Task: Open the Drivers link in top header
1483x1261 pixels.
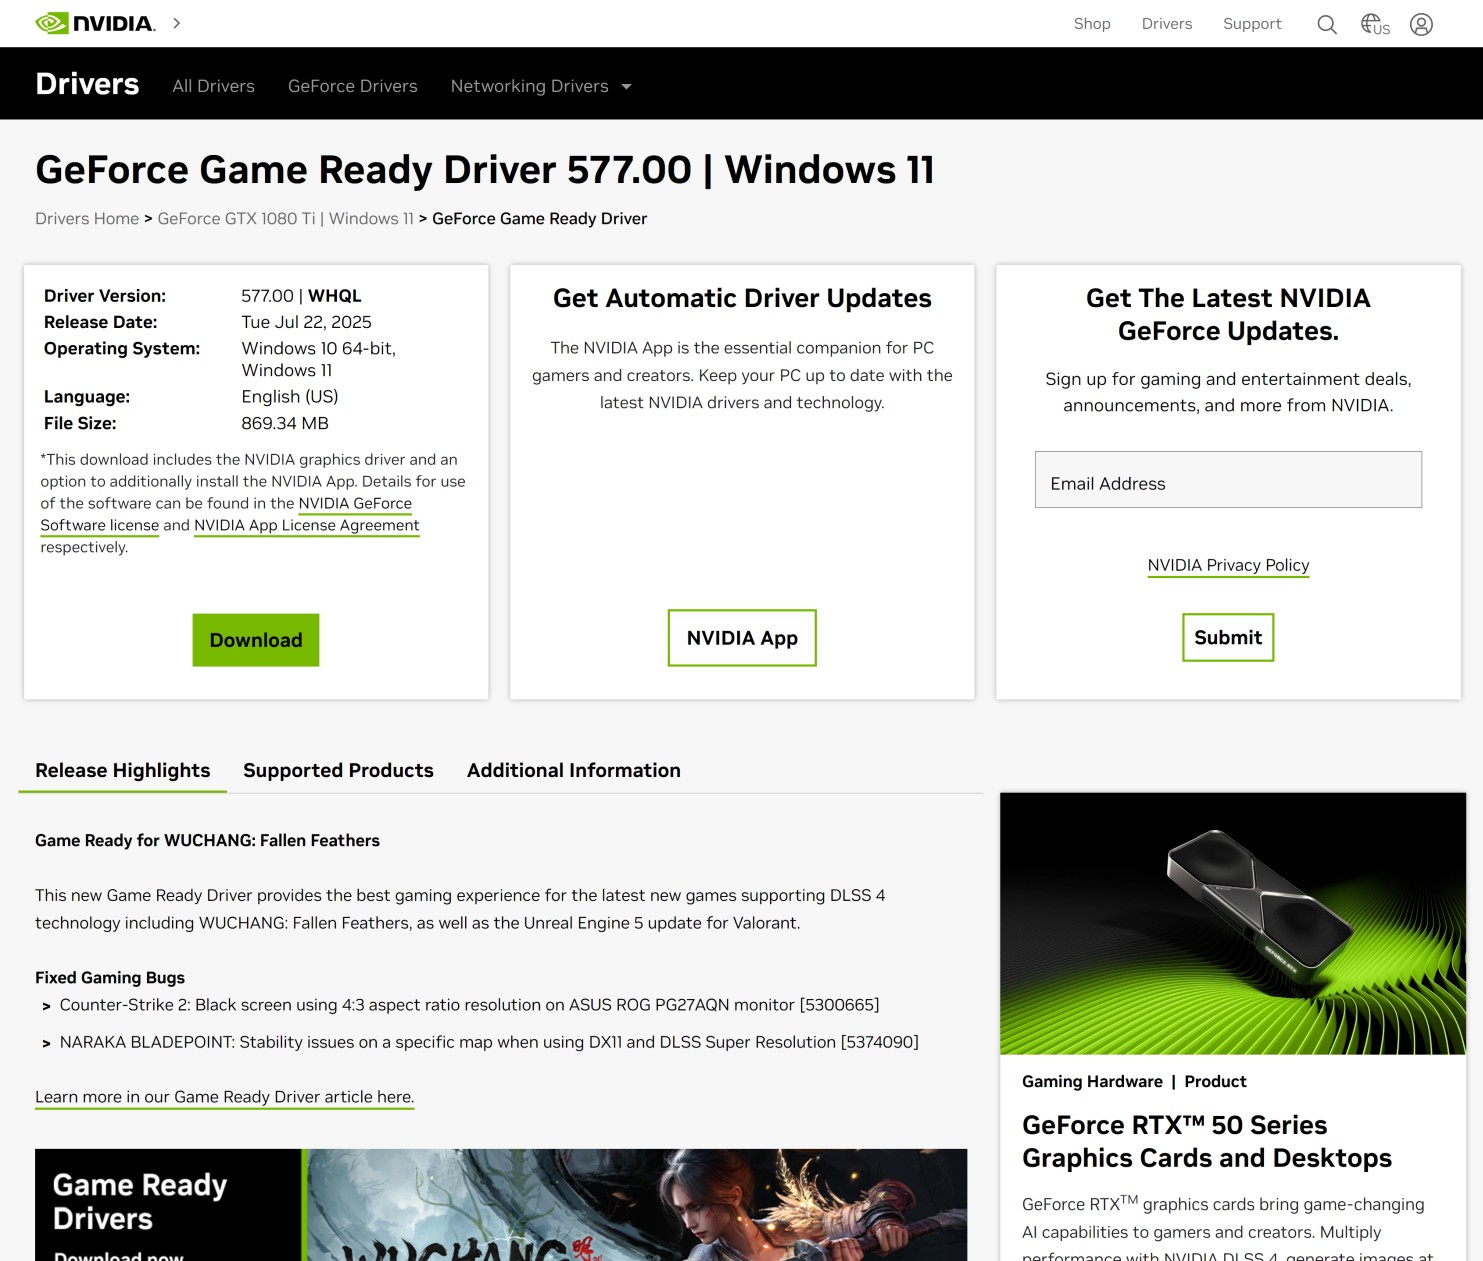Action: tap(1167, 24)
